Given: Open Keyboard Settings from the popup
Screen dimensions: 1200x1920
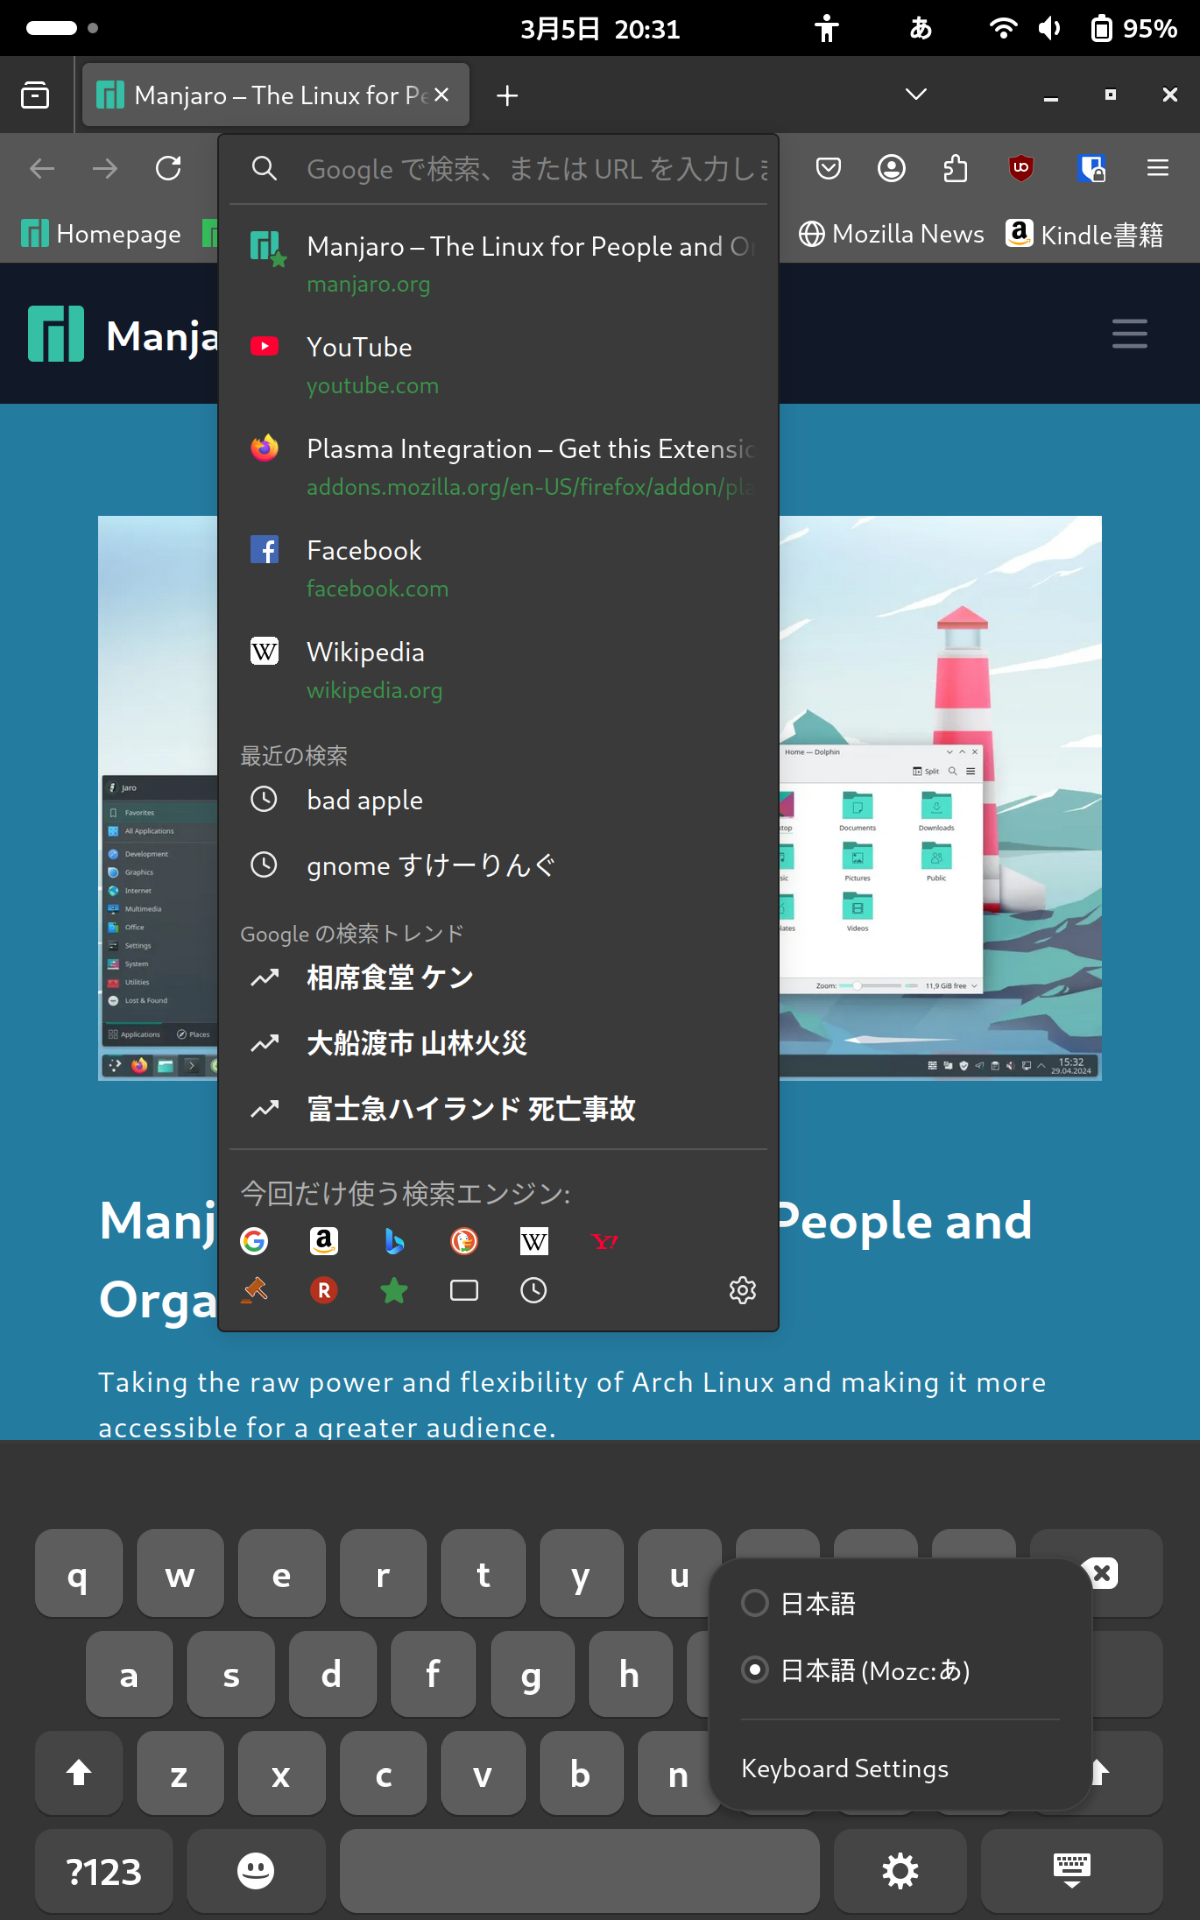Looking at the screenshot, I should 845,1768.
